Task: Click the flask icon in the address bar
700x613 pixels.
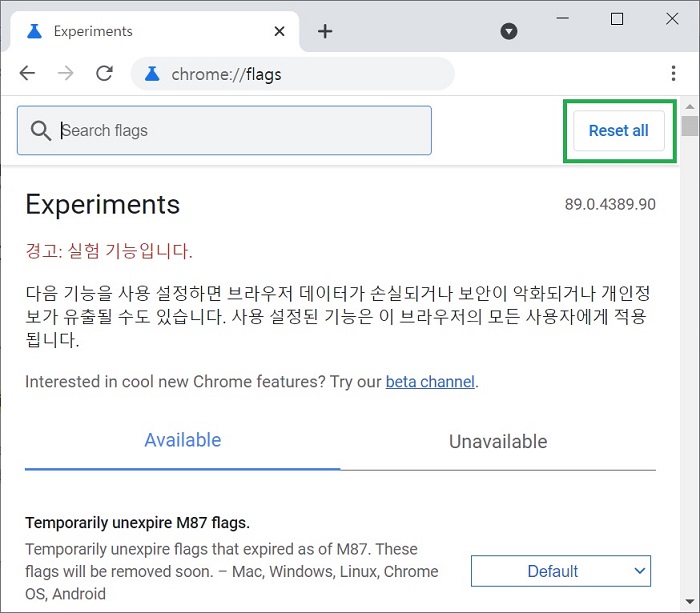Action: tap(152, 74)
